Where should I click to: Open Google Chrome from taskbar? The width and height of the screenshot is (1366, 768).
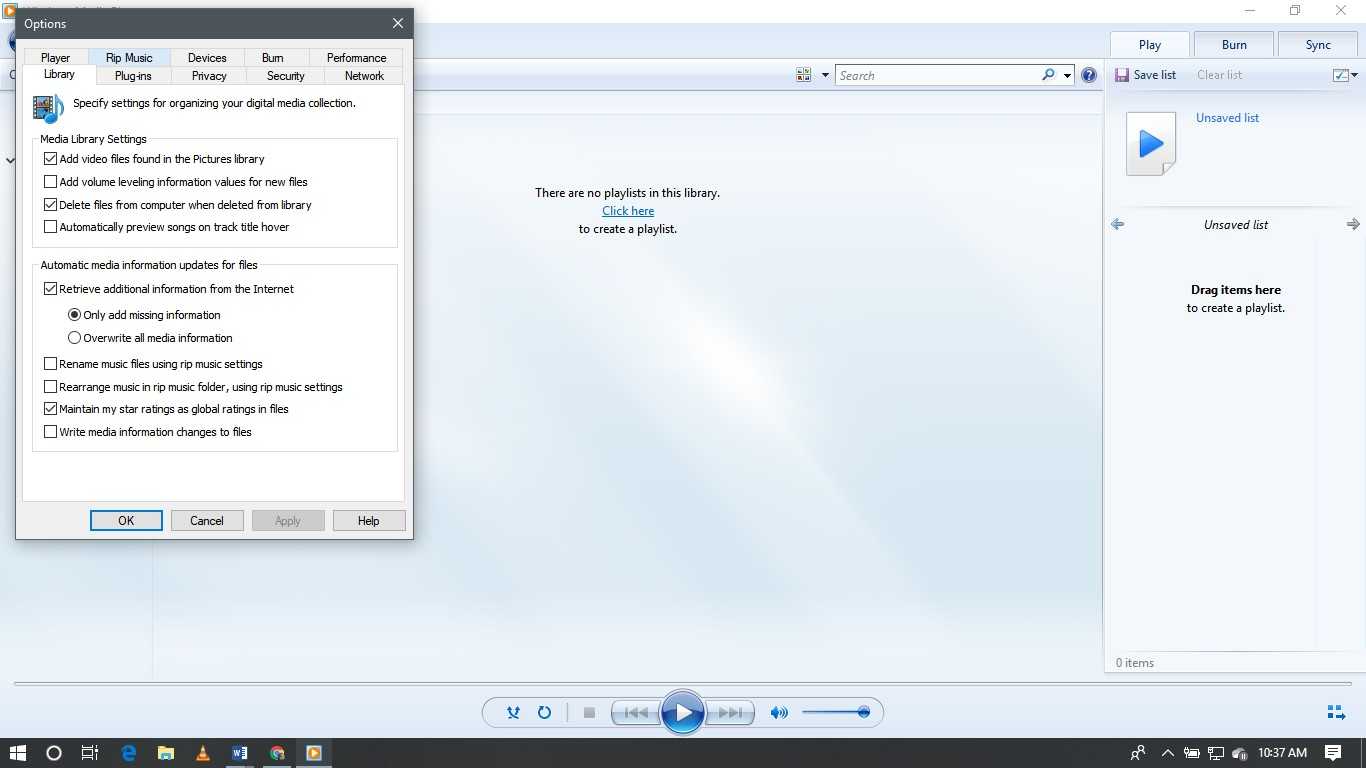tap(277, 753)
